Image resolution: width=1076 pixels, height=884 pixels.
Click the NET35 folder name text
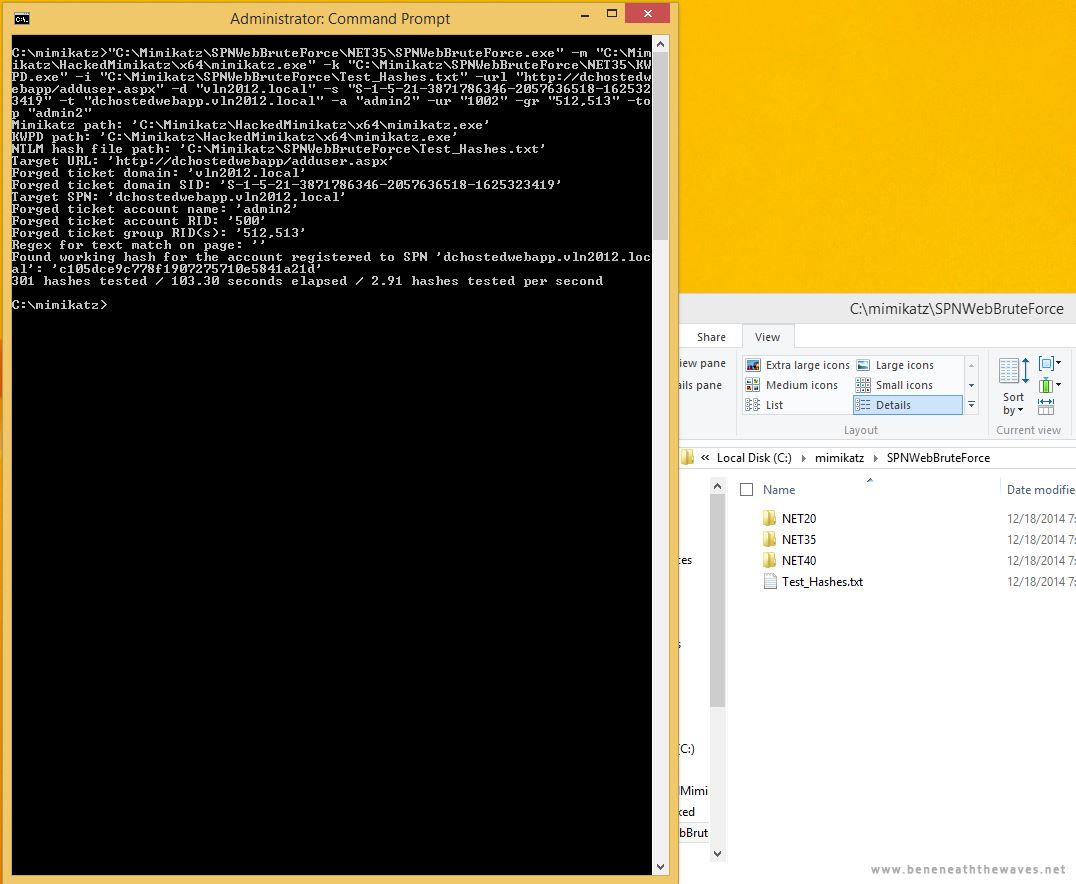tap(799, 539)
